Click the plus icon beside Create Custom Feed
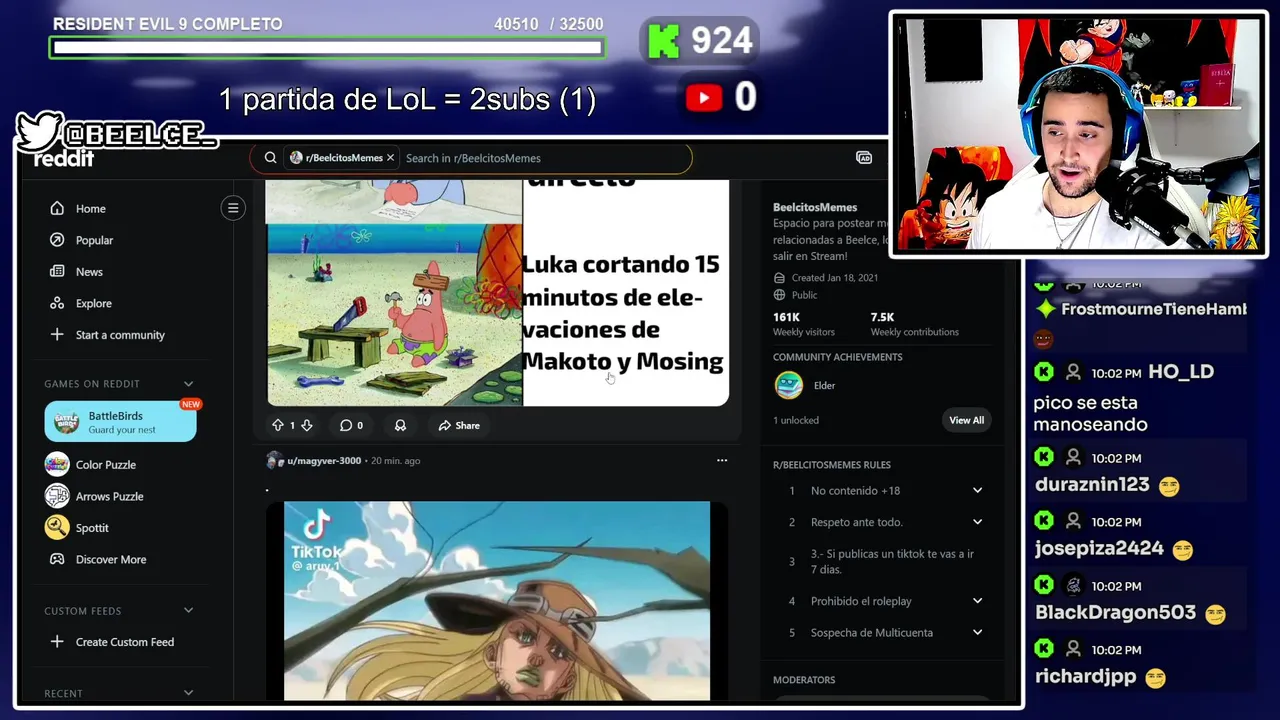Image resolution: width=1280 pixels, height=720 pixels. coord(57,641)
